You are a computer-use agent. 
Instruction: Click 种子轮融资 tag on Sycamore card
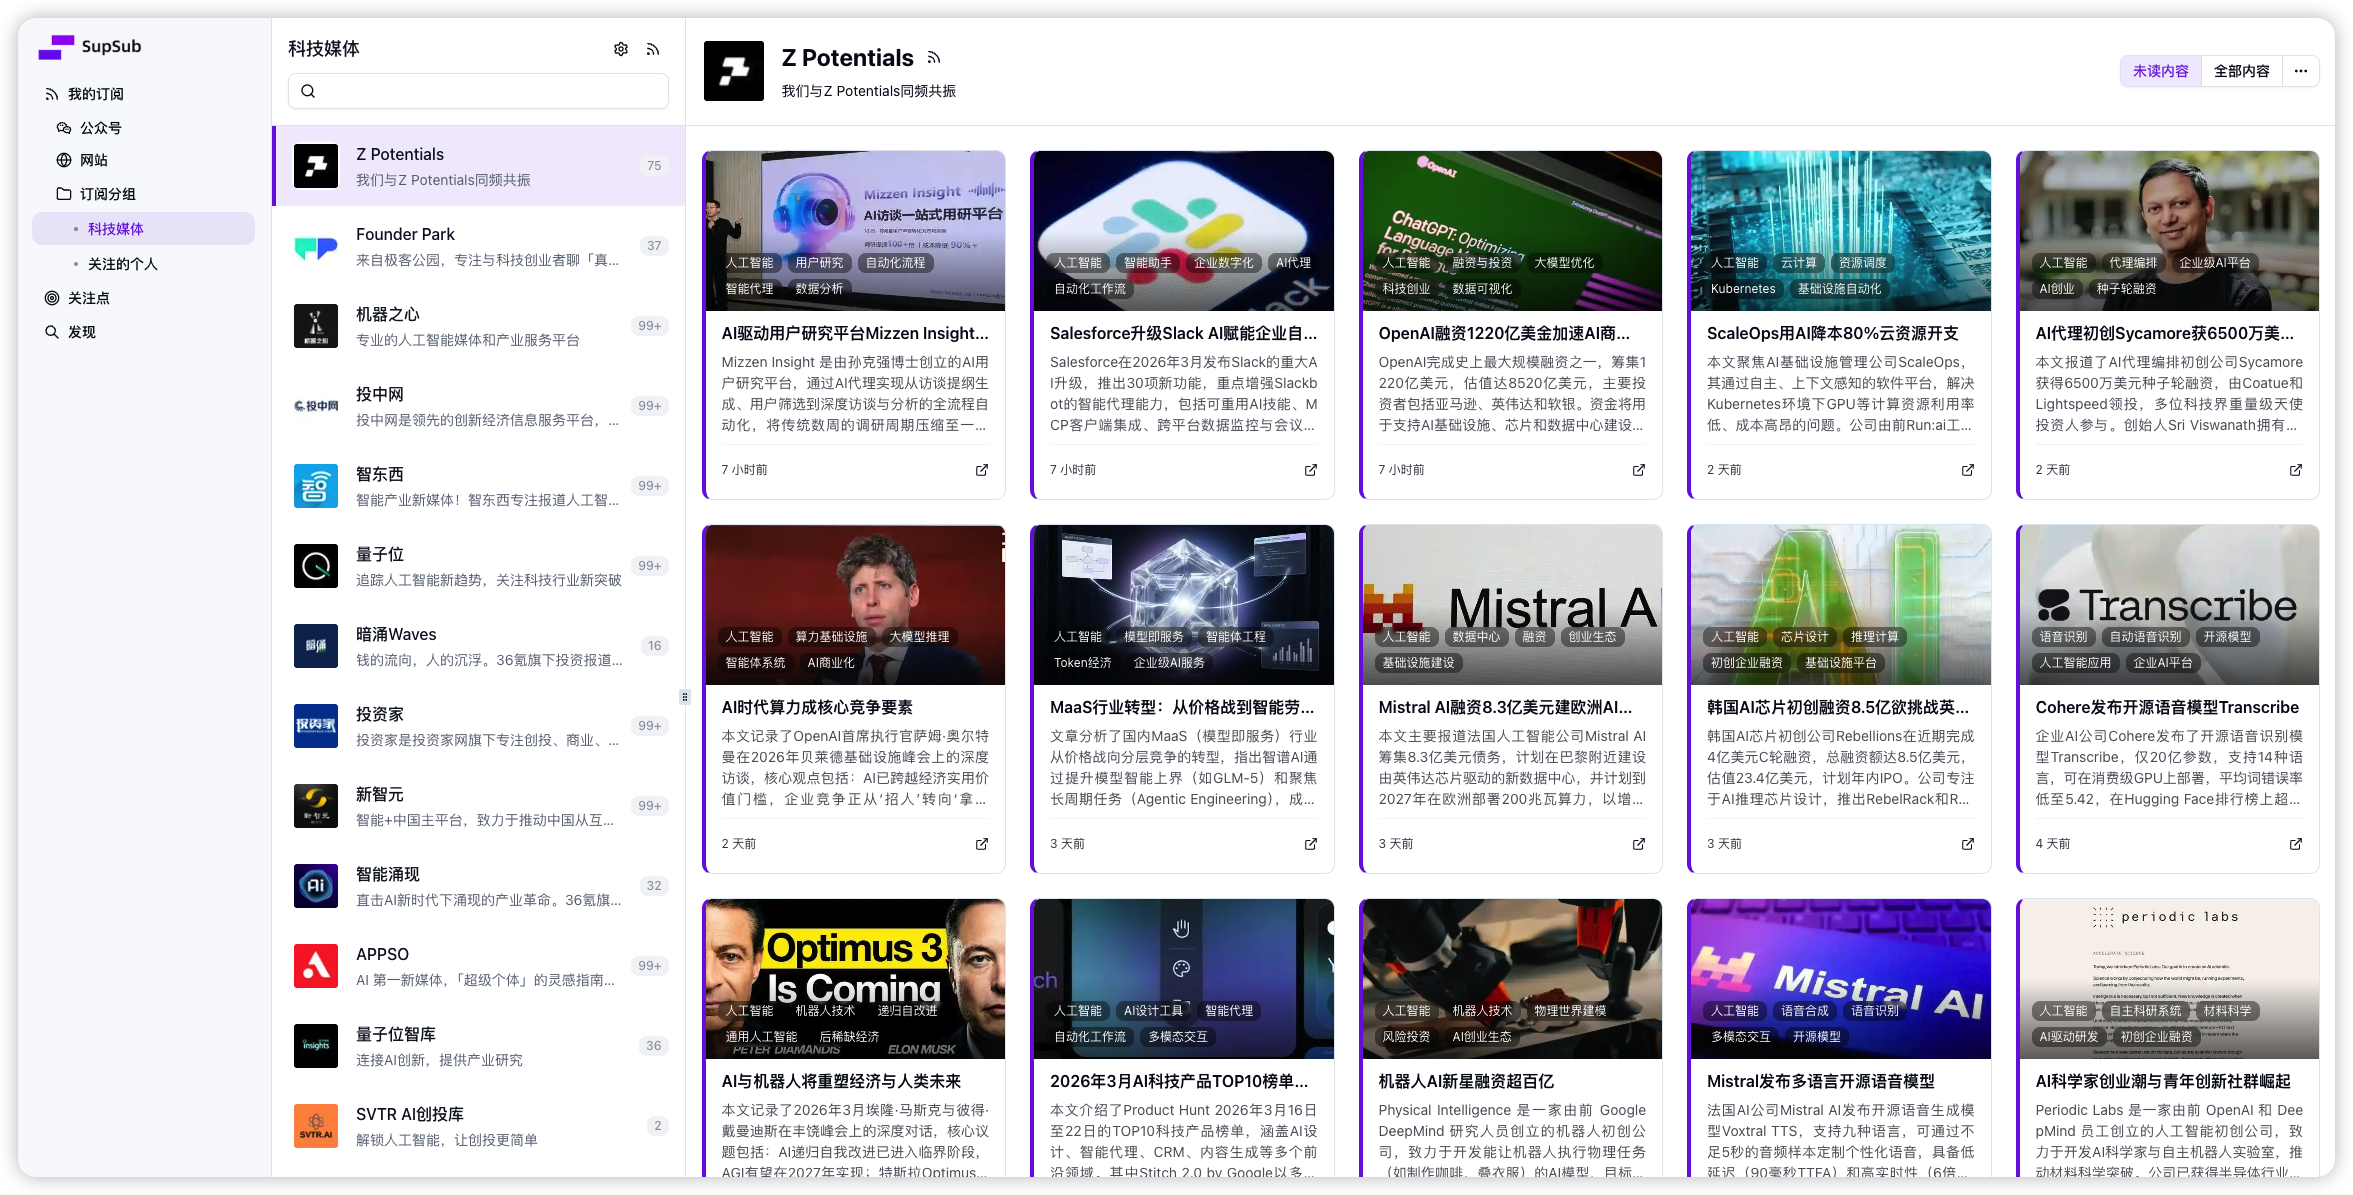click(2126, 289)
